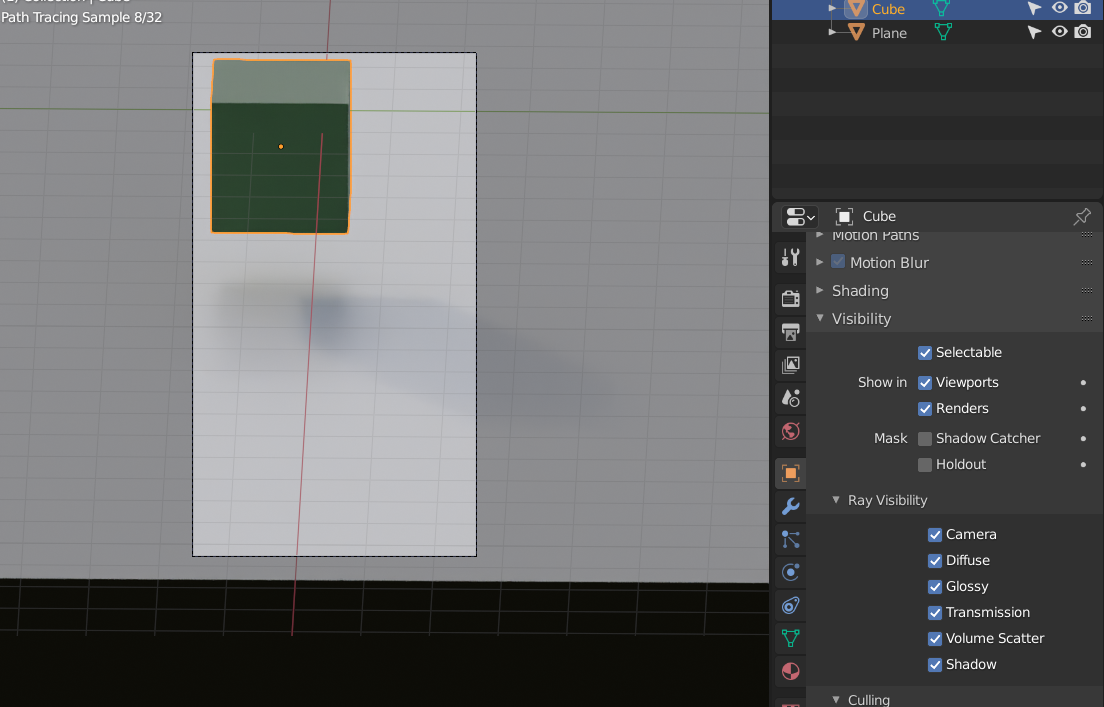Disable Diffuse ray visibility

934,561
